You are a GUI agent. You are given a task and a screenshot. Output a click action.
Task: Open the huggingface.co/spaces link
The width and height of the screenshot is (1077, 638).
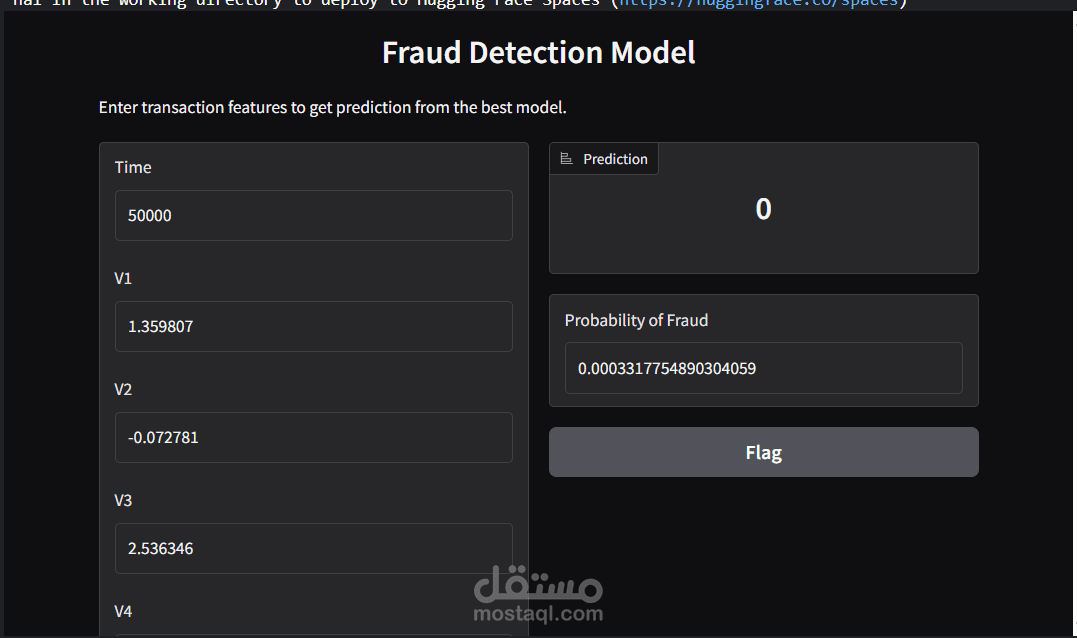[761, 3]
